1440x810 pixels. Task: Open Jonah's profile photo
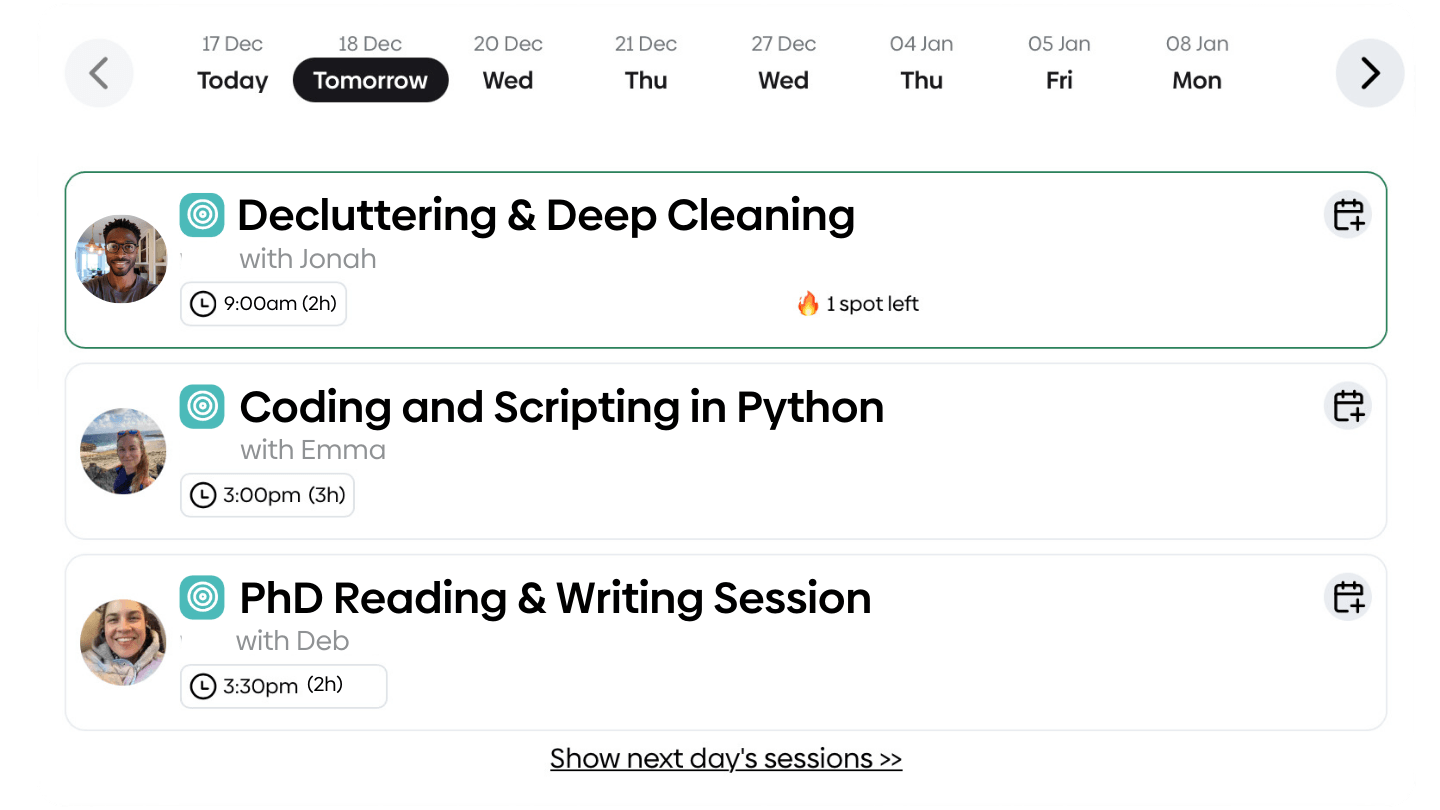click(122, 259)
